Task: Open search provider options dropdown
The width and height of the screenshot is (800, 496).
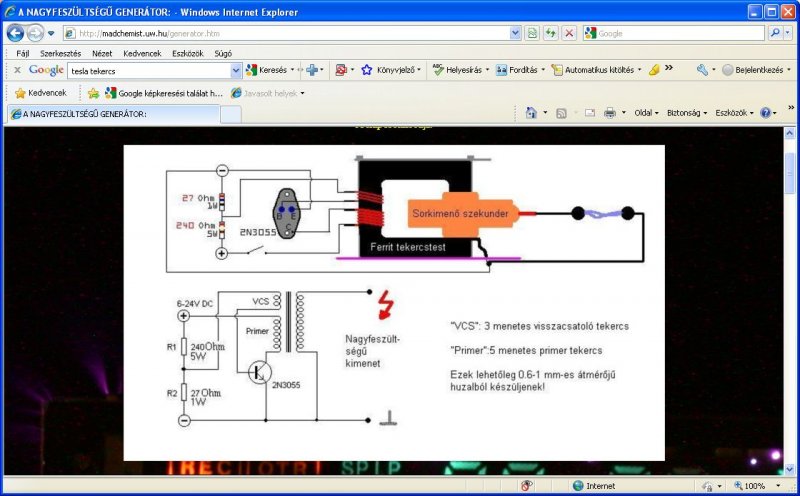Action: tap(788, 33)
